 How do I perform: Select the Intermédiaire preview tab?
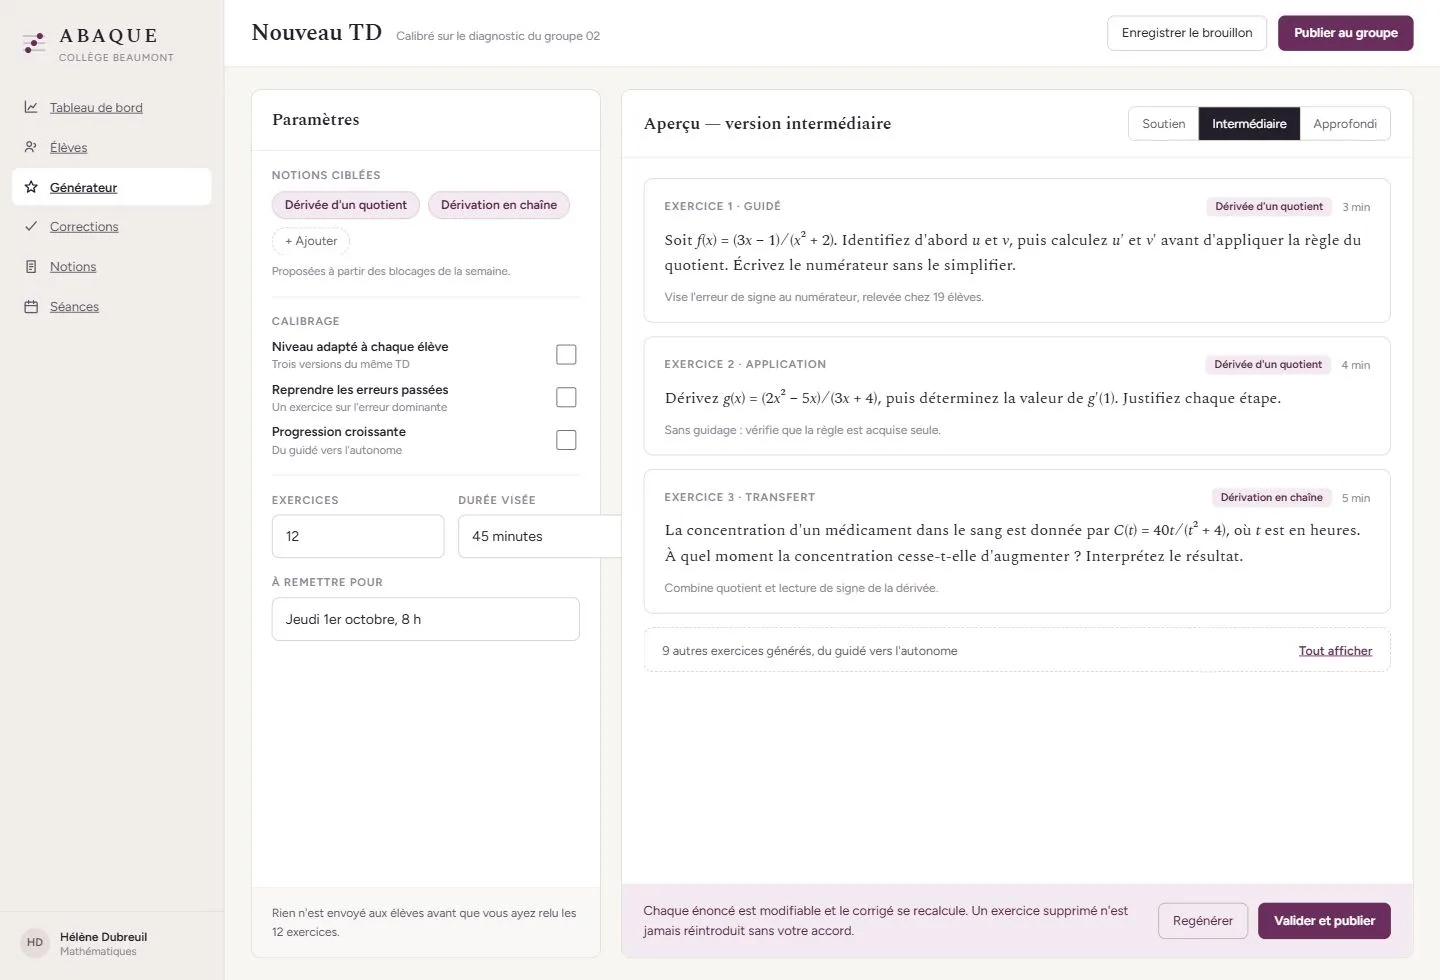(x=1249, y=124)
